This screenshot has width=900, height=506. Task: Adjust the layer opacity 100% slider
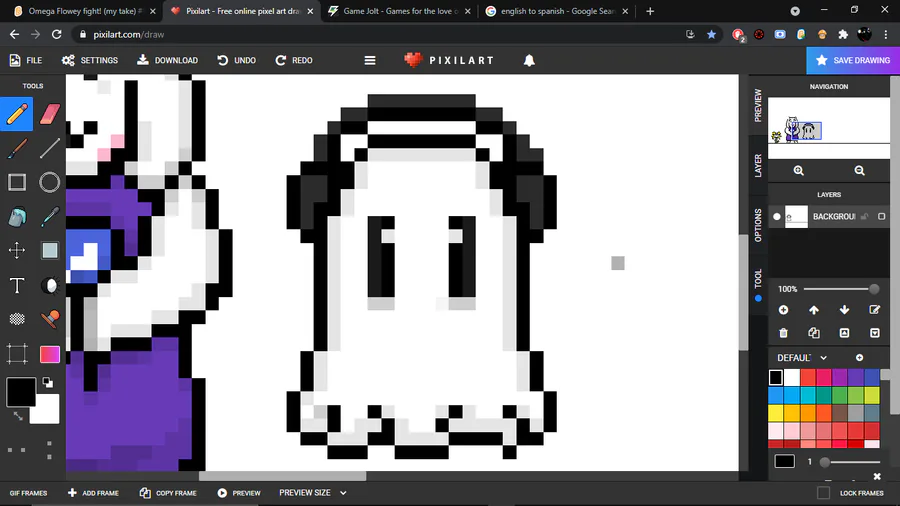[841, 289]
